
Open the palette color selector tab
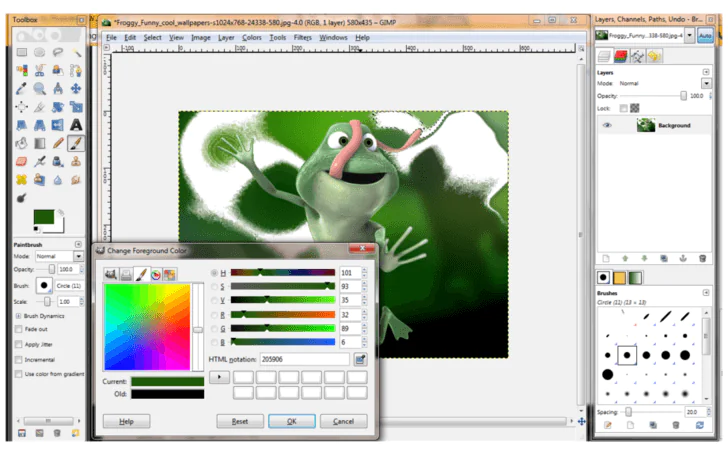[170, 273]
